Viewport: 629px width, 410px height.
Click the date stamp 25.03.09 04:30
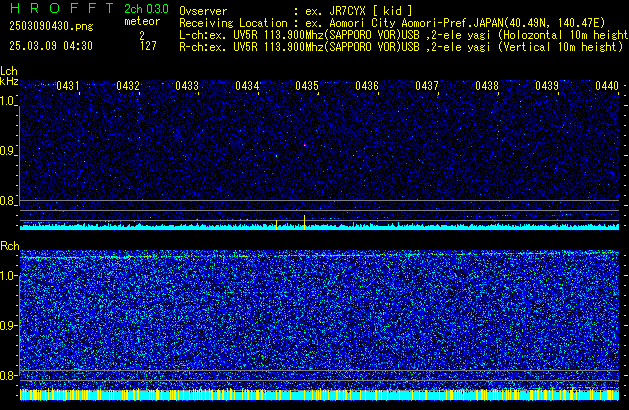(51, 46)
